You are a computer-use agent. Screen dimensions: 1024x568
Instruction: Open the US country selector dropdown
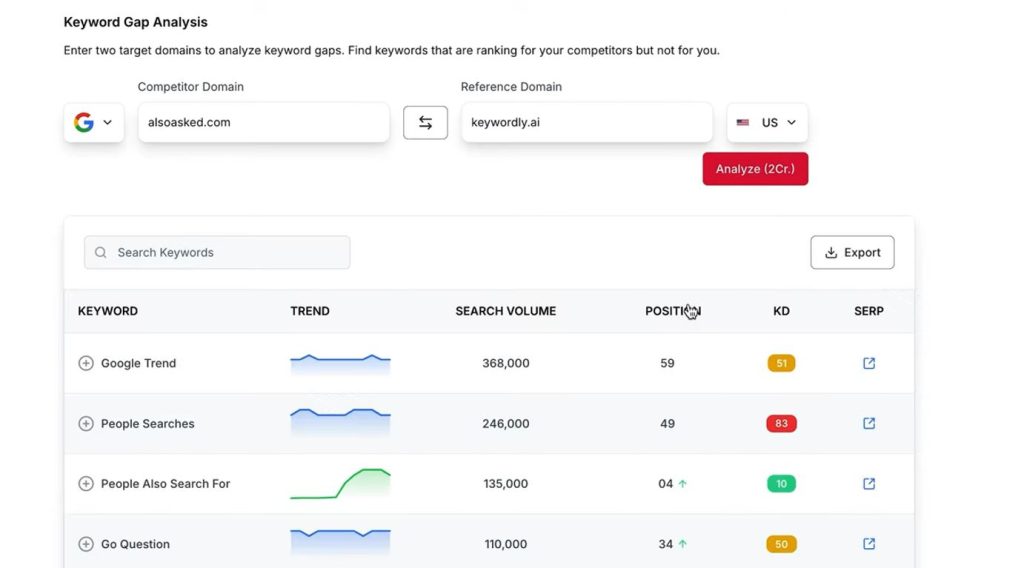click(767, 122)
